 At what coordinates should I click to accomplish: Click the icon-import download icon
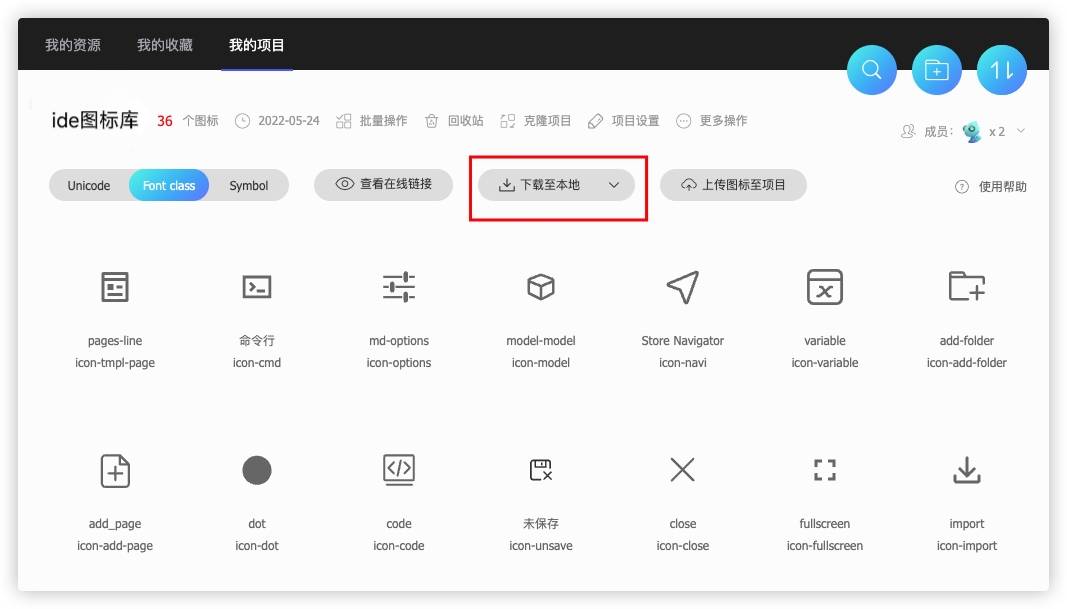click(966, 469)
